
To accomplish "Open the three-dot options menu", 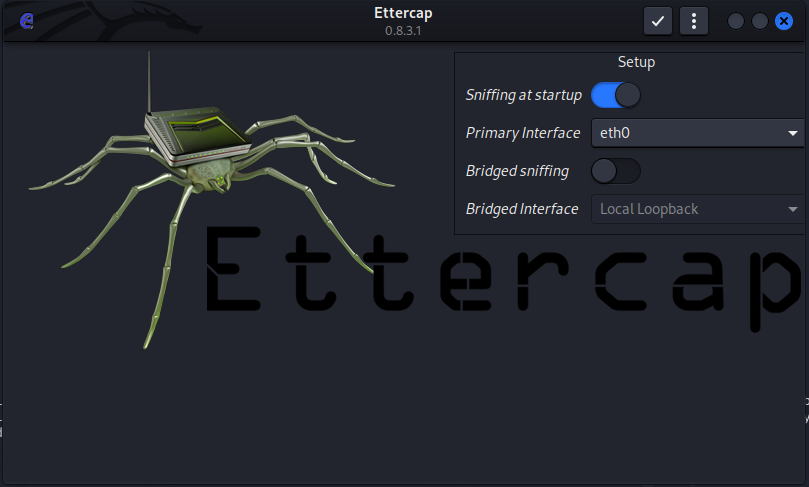I will (694, 21).
